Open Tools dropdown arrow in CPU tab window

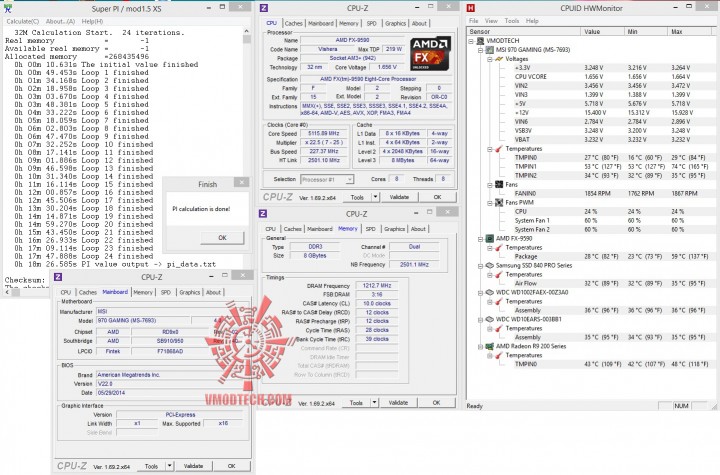tap(375, 197)
